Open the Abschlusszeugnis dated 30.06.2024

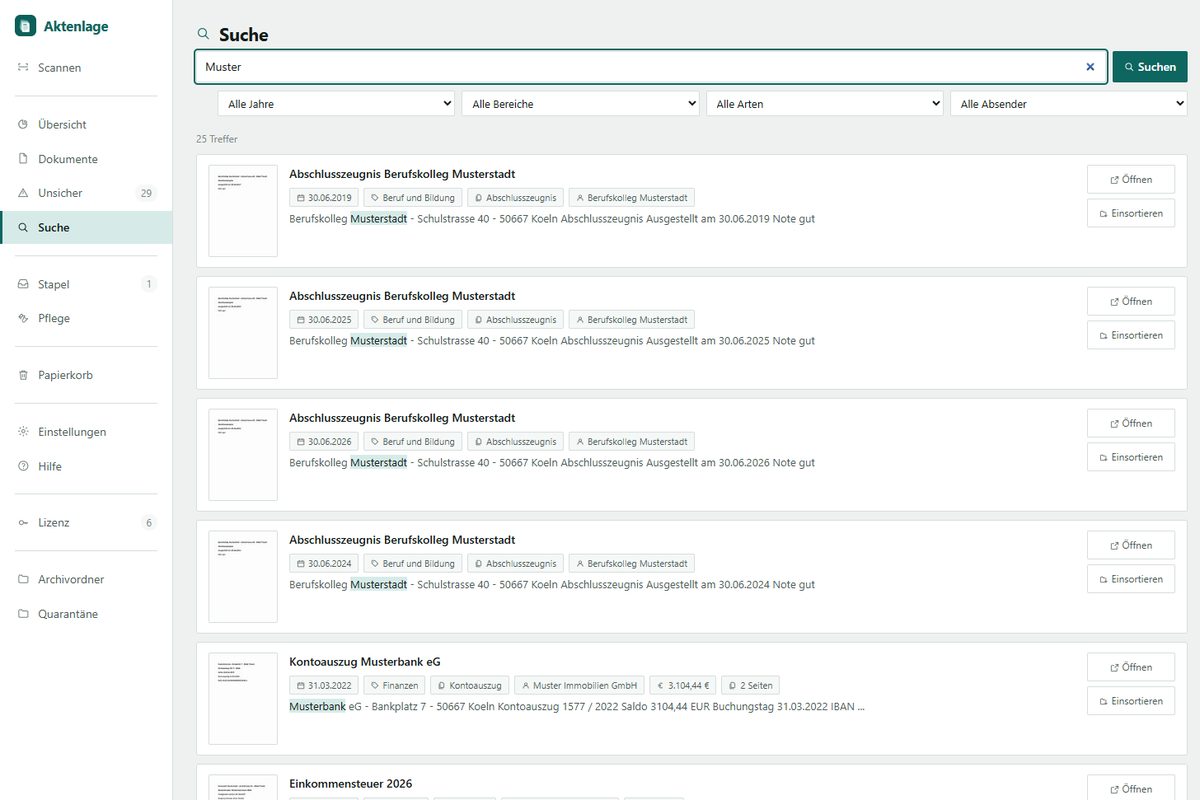1131,546
